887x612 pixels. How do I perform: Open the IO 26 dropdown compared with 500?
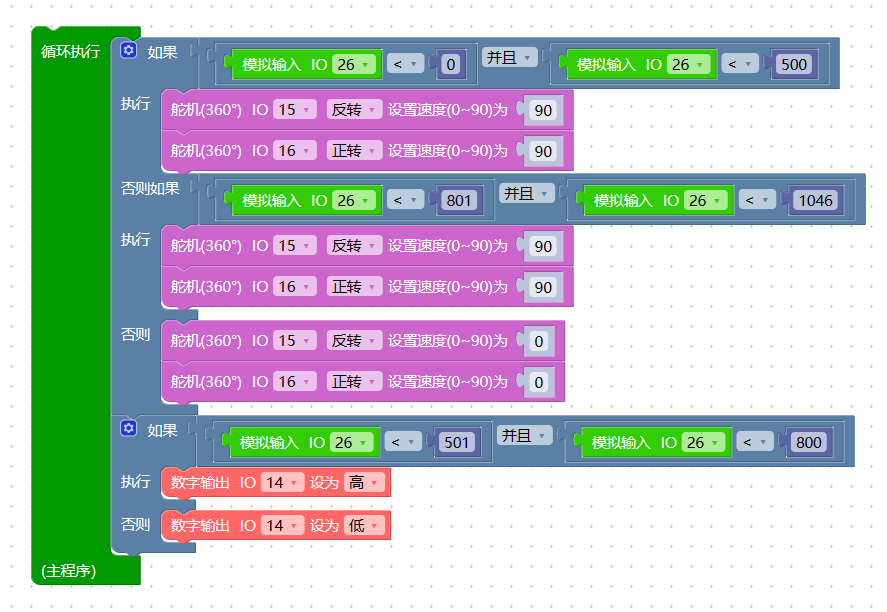[688, 64]
